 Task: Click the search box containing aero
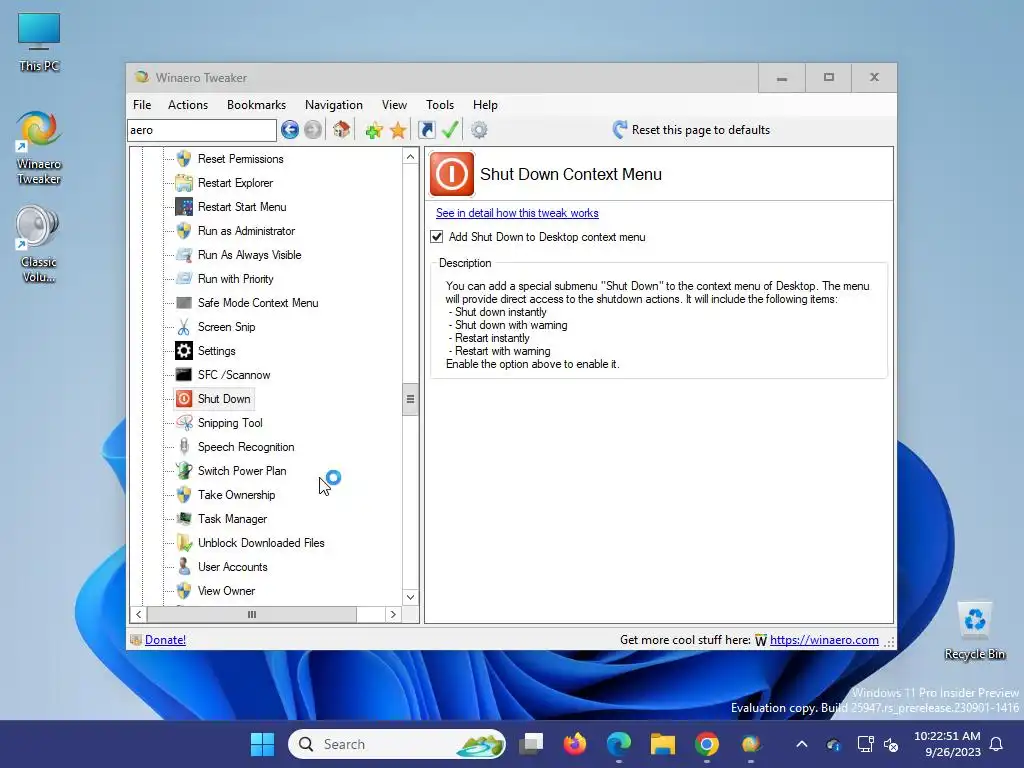click(202, 130)
